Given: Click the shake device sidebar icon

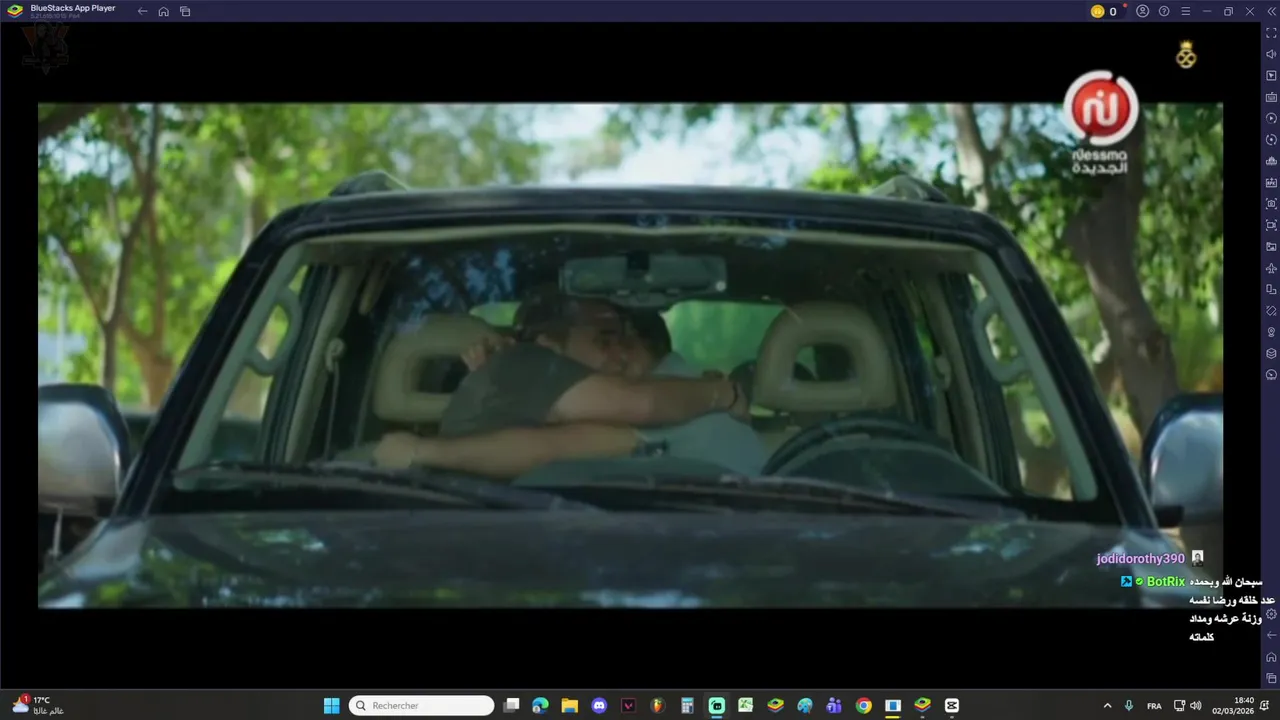Looking at the screenshot, I should pyautogui.click(x=1271, y=311).
